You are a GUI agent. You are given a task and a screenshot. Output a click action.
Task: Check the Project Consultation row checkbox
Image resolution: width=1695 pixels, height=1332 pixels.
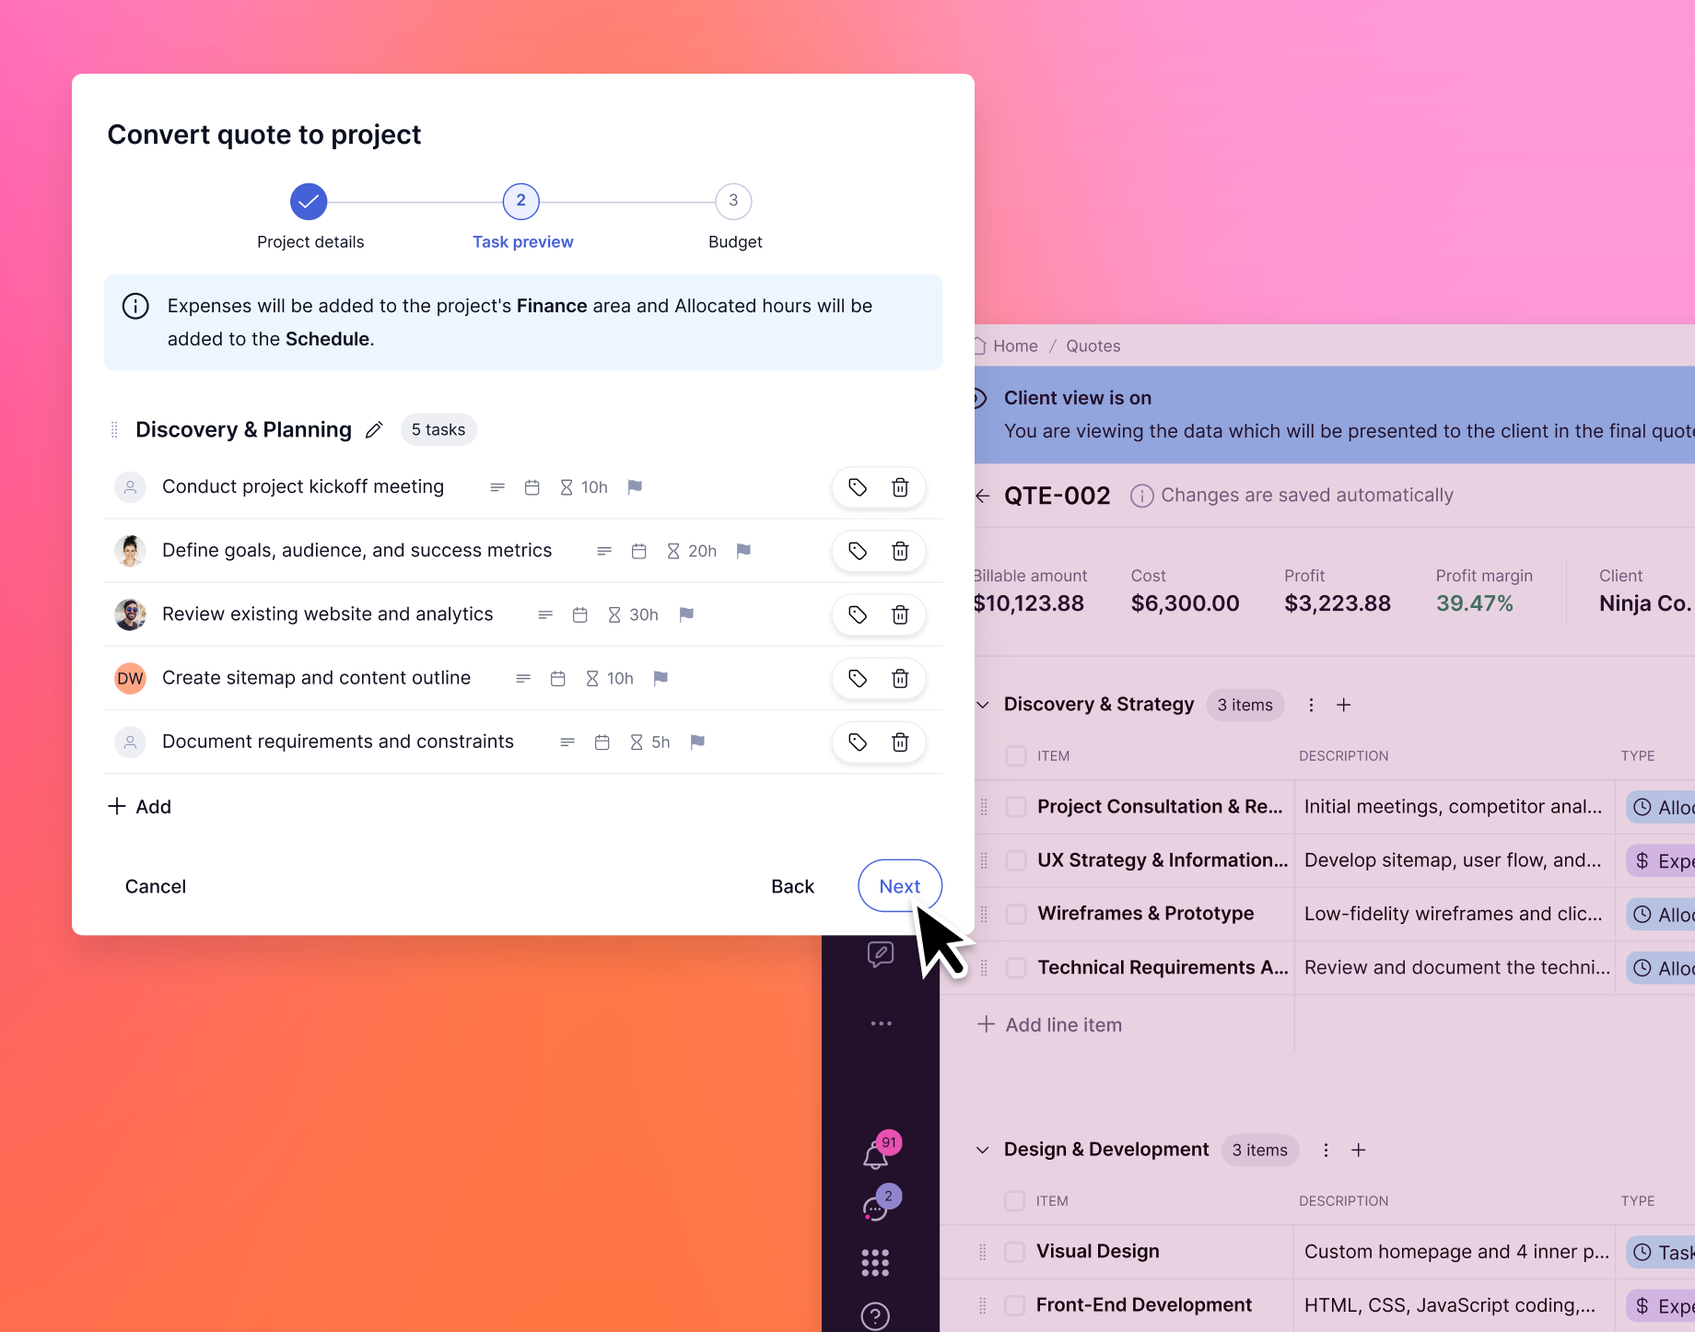click(1016, 807)
